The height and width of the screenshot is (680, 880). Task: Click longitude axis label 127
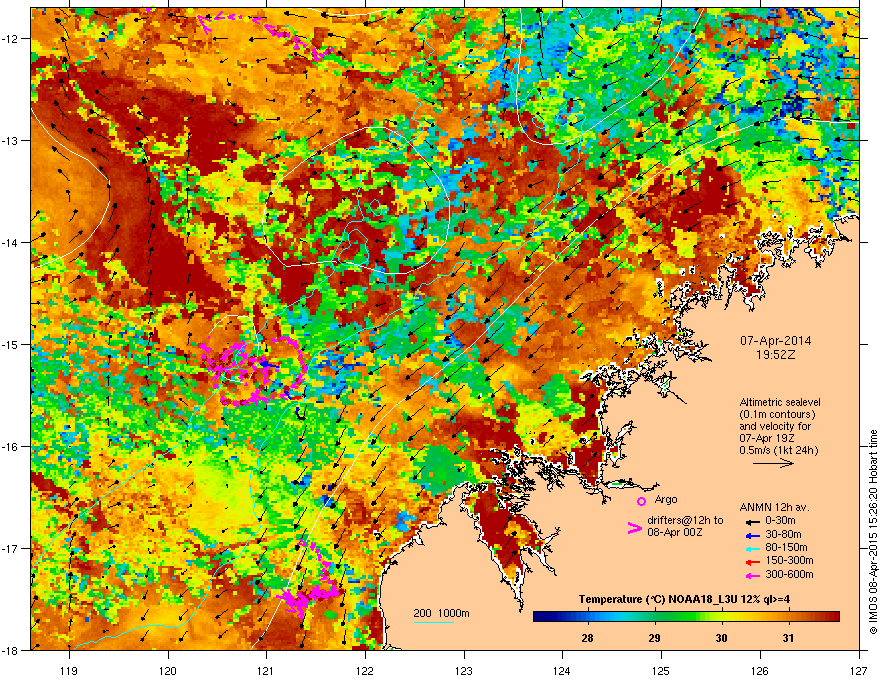(859, 670)
